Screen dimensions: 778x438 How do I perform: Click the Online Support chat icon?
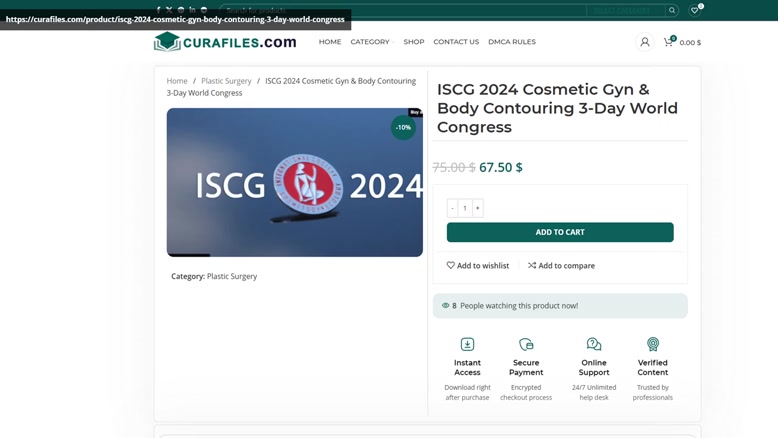point(594,344)
